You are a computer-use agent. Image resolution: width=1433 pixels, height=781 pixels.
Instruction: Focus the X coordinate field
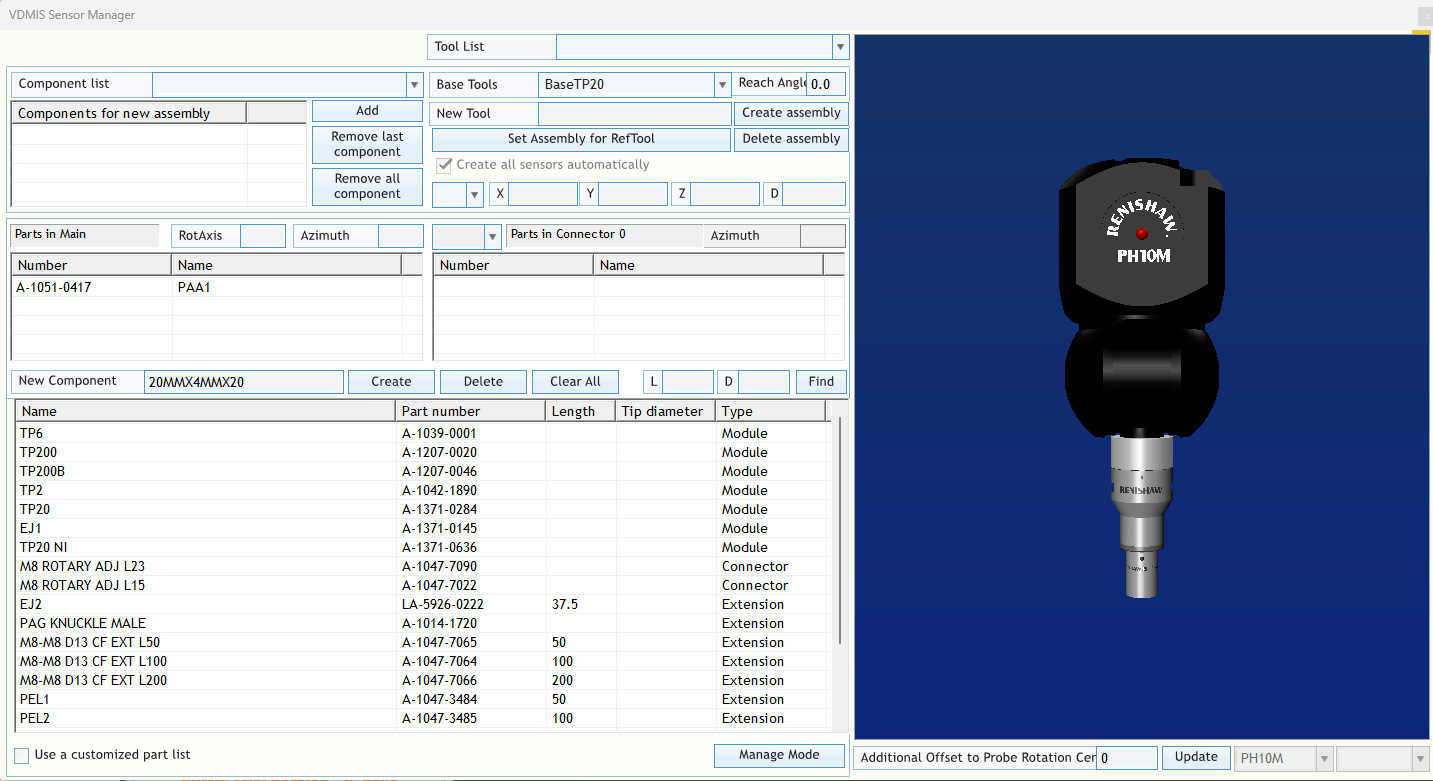(x=543, y=195)
